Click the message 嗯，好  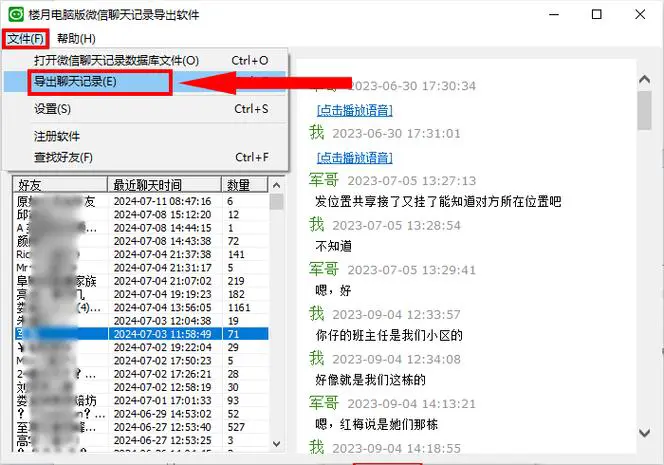pos(334,291)
